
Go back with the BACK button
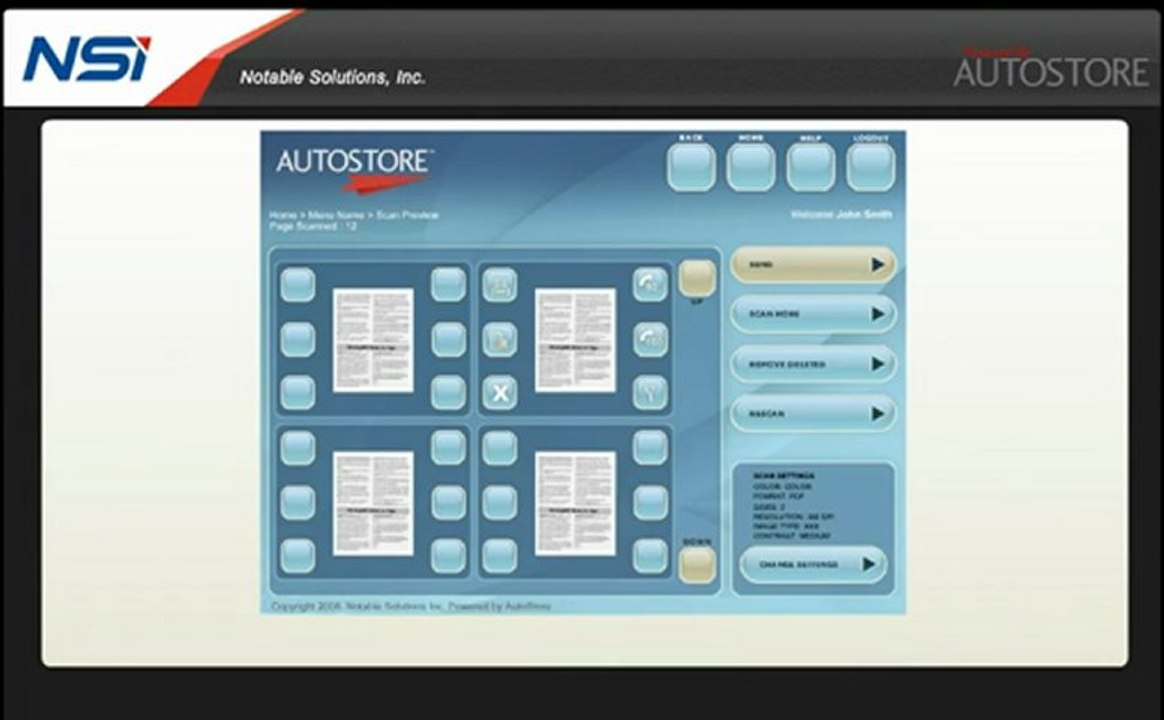[x=691, y=167]
